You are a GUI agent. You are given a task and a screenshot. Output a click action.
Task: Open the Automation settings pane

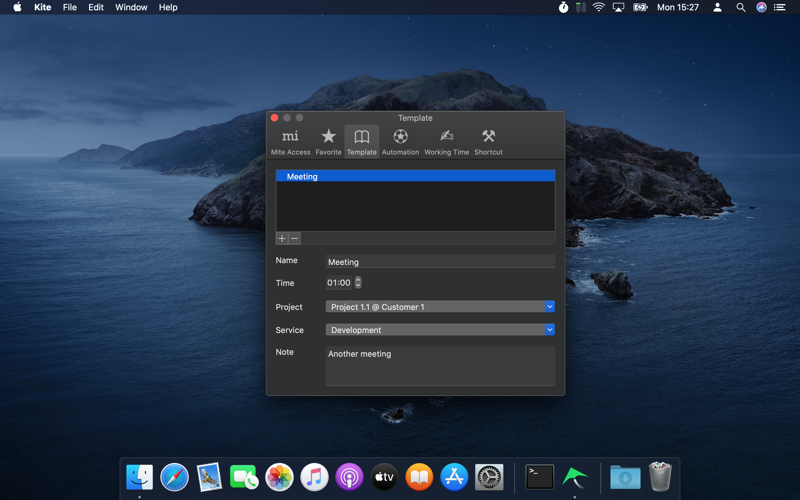pos(400,141)
